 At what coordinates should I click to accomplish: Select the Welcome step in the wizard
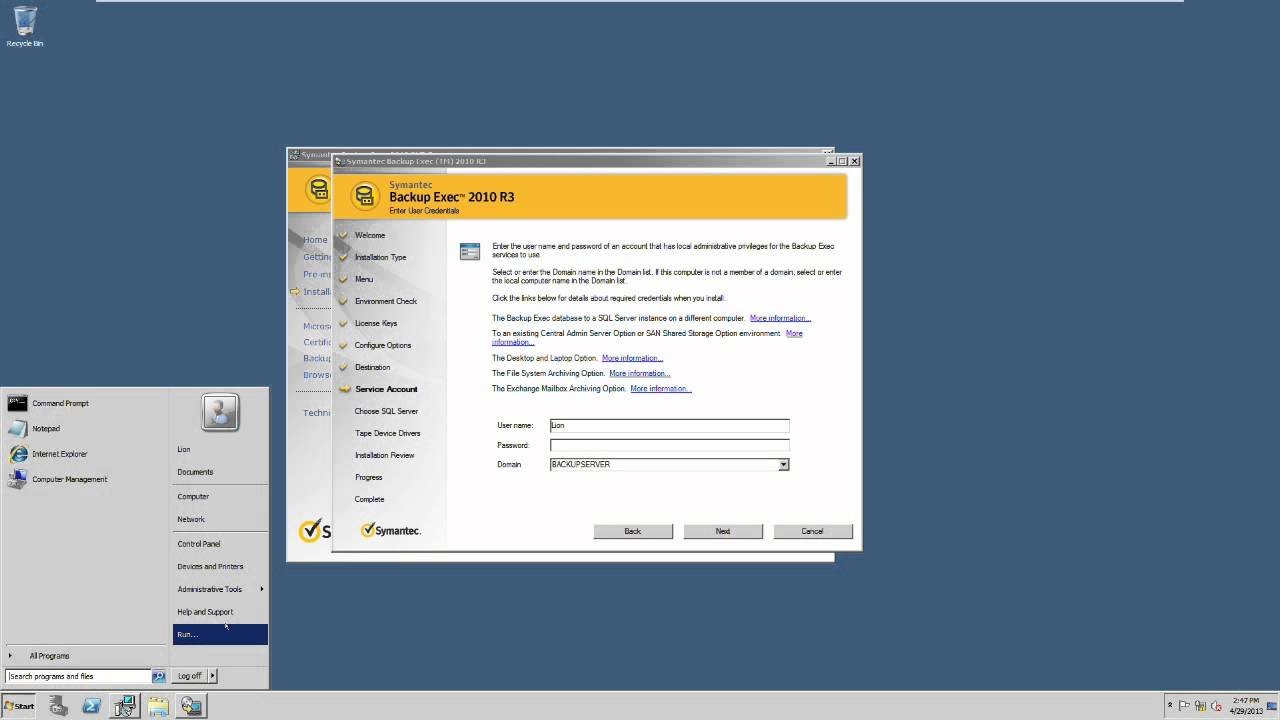pos(369,235)
